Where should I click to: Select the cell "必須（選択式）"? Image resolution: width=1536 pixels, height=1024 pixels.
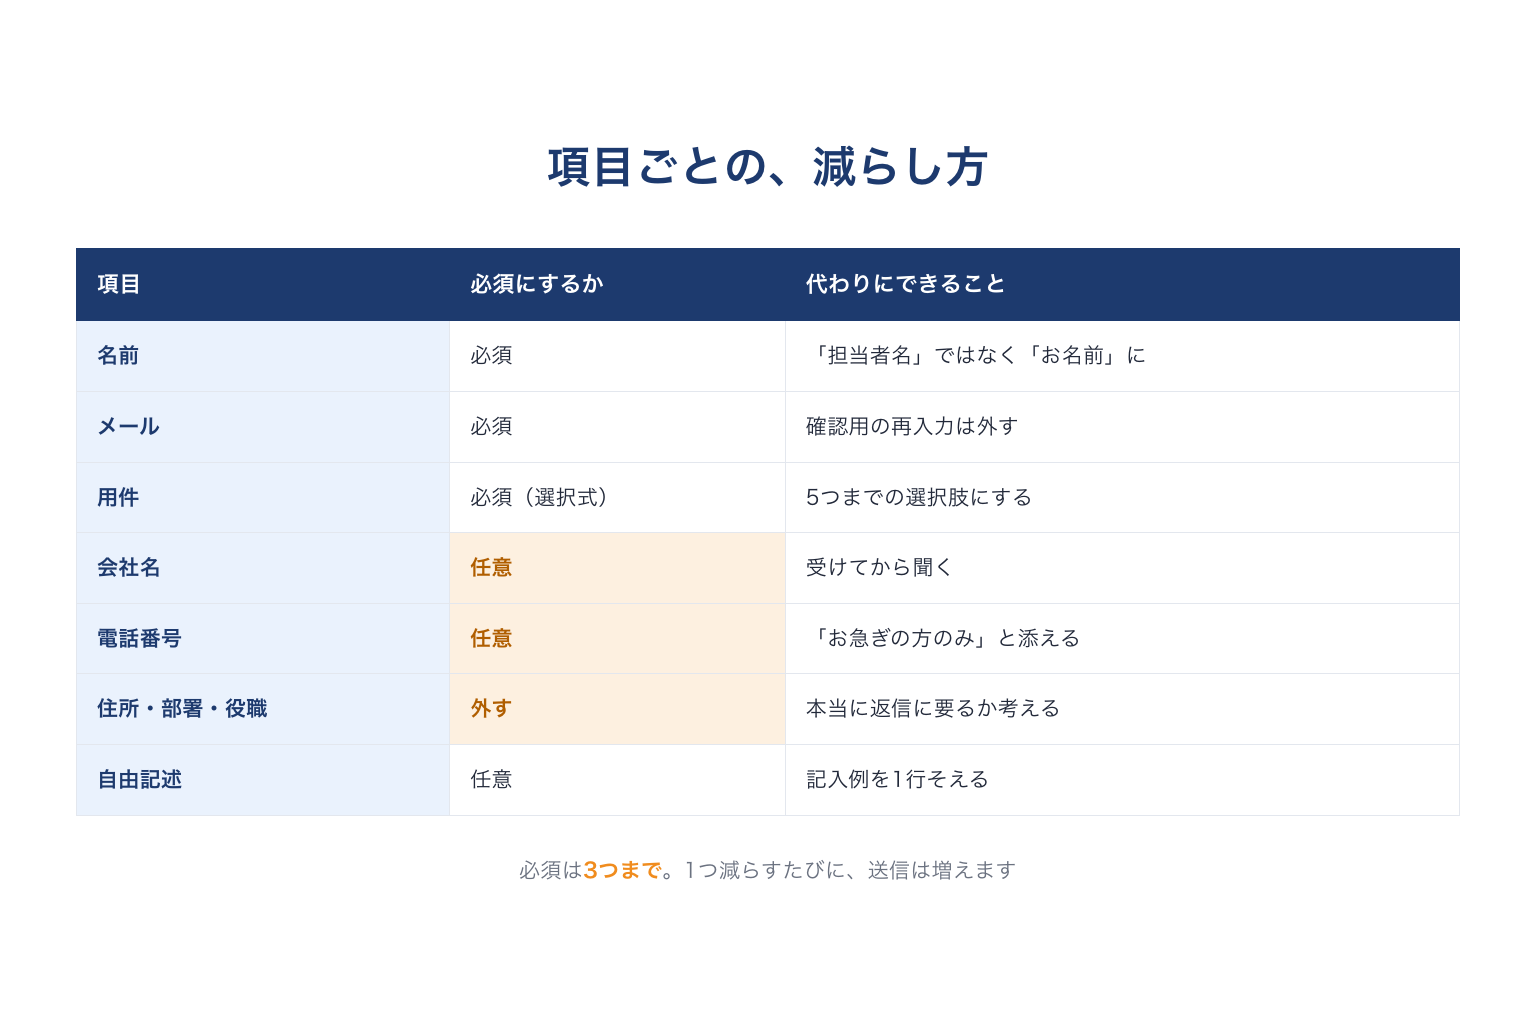click(x=617, y=498)
